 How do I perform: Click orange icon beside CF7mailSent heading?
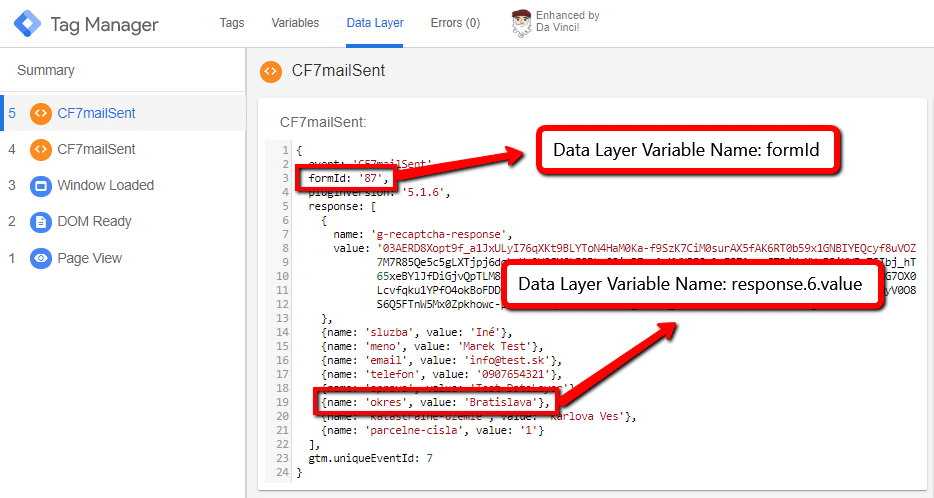(271, 71)
